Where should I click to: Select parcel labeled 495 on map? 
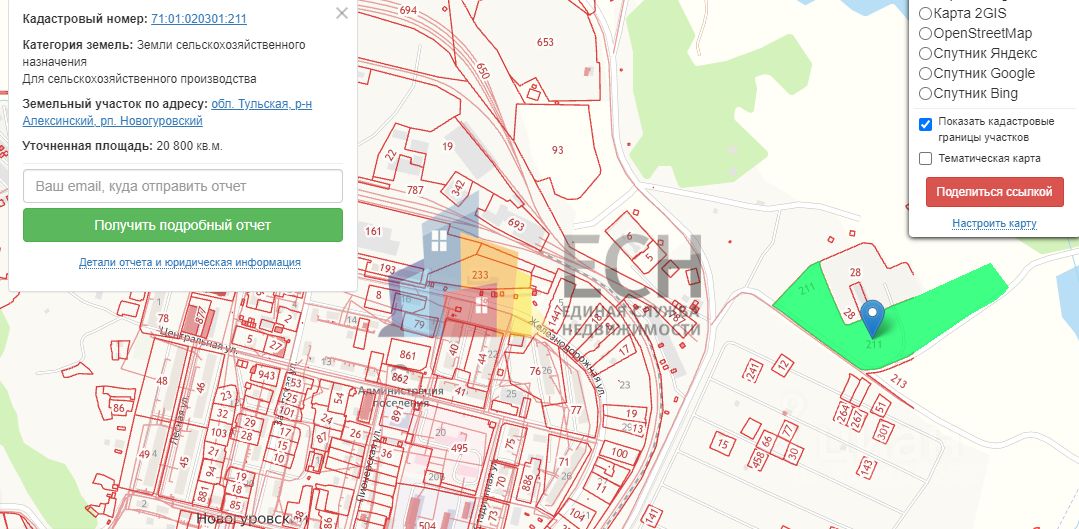459,449
